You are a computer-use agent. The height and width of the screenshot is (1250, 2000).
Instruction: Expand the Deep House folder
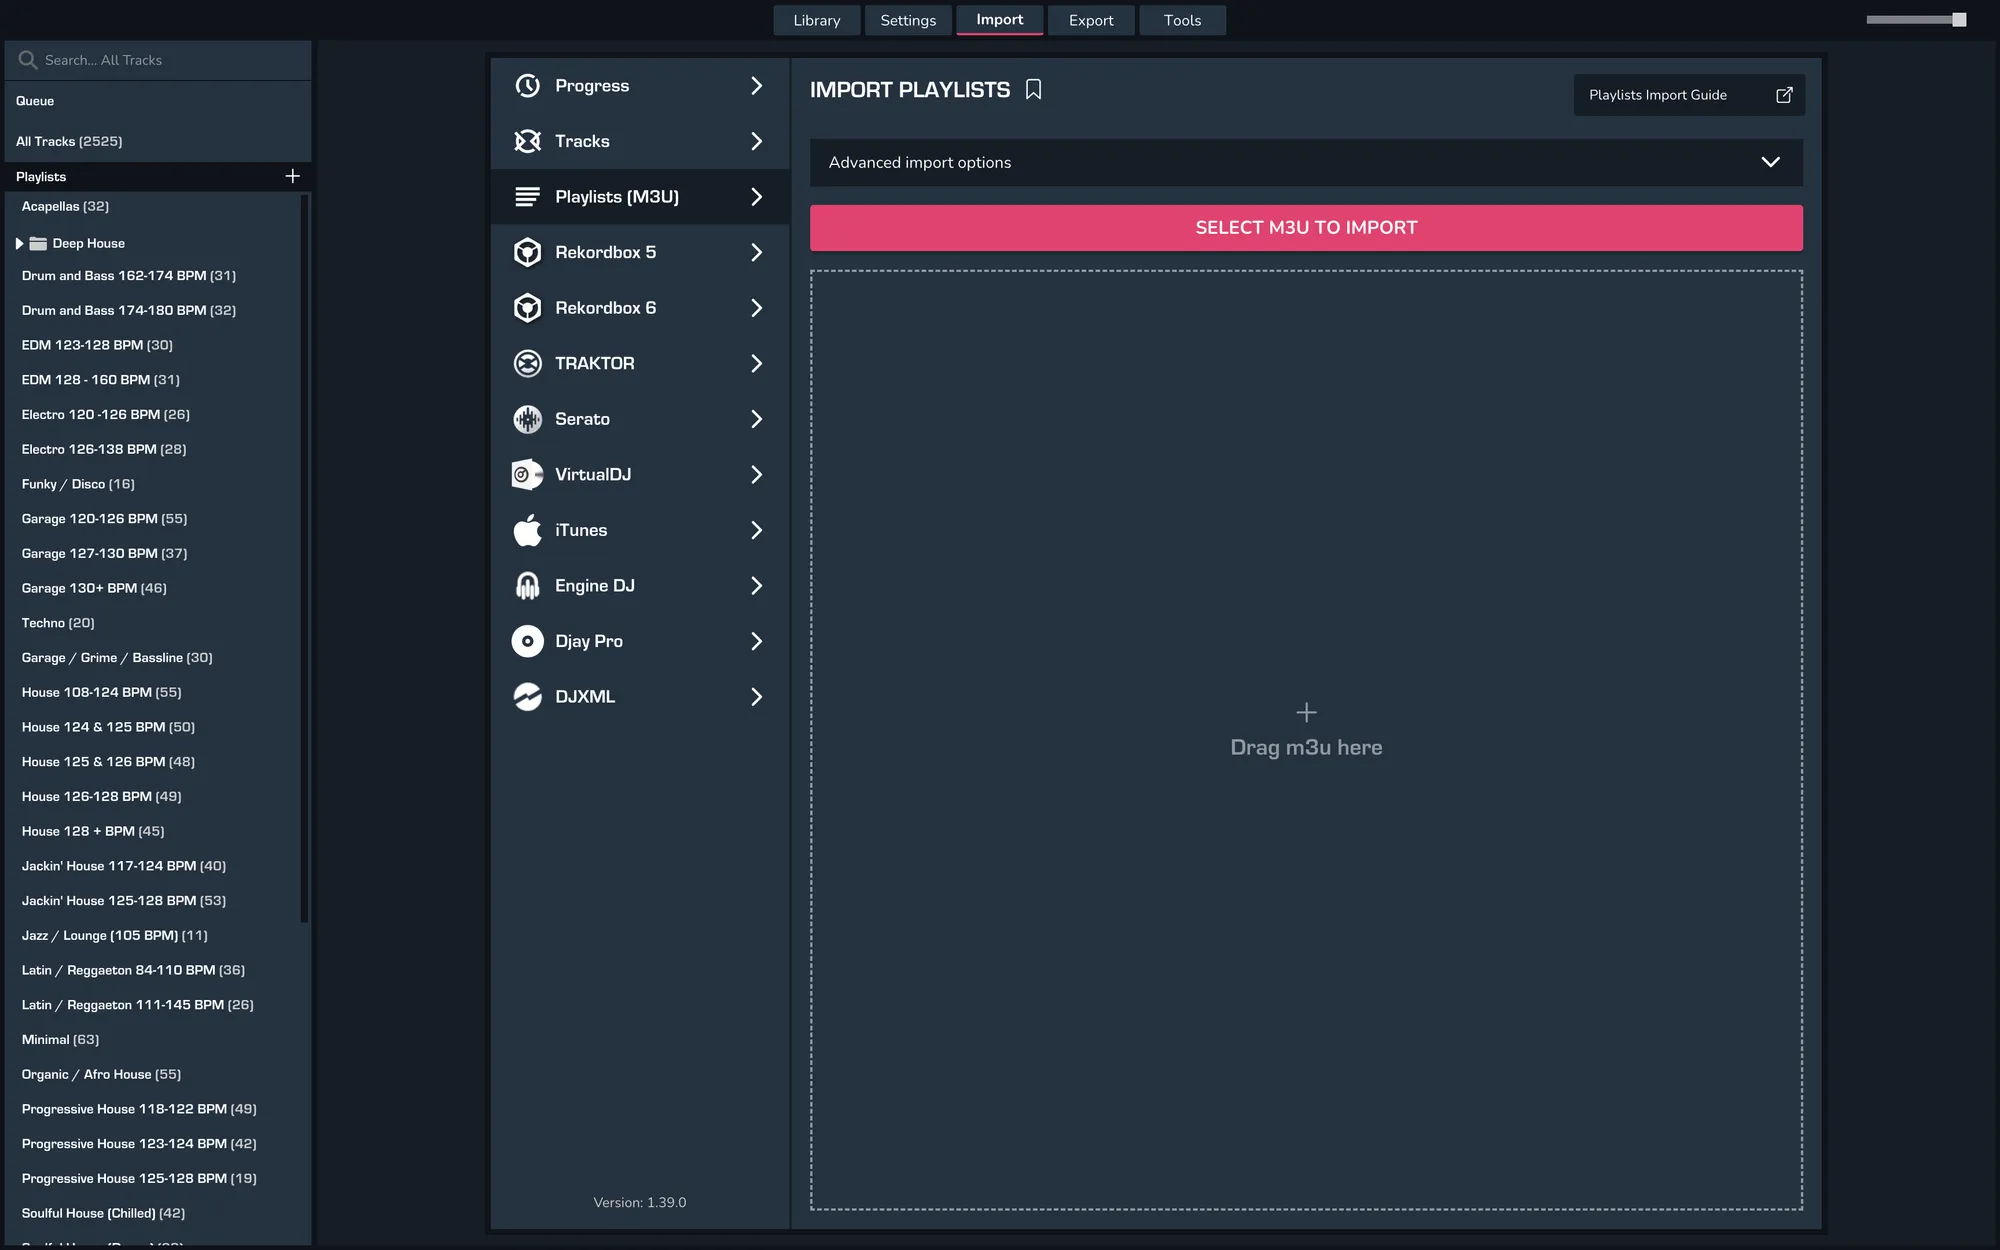[19, 243]
